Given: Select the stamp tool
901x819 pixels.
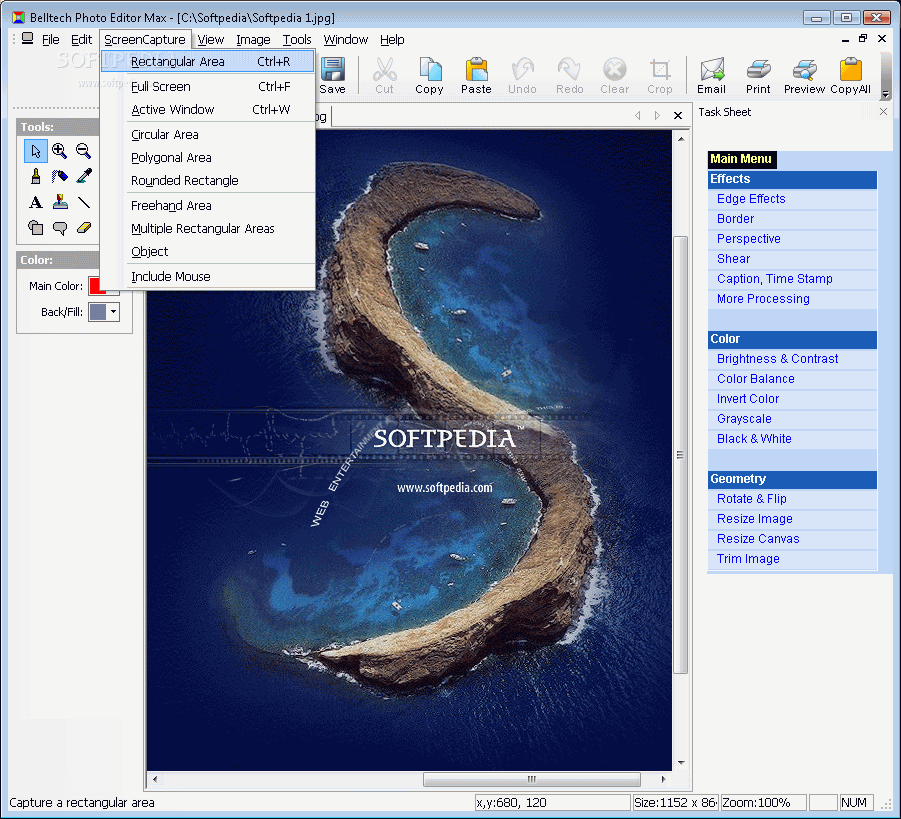Looking at the screenshot, I should 59,202.
